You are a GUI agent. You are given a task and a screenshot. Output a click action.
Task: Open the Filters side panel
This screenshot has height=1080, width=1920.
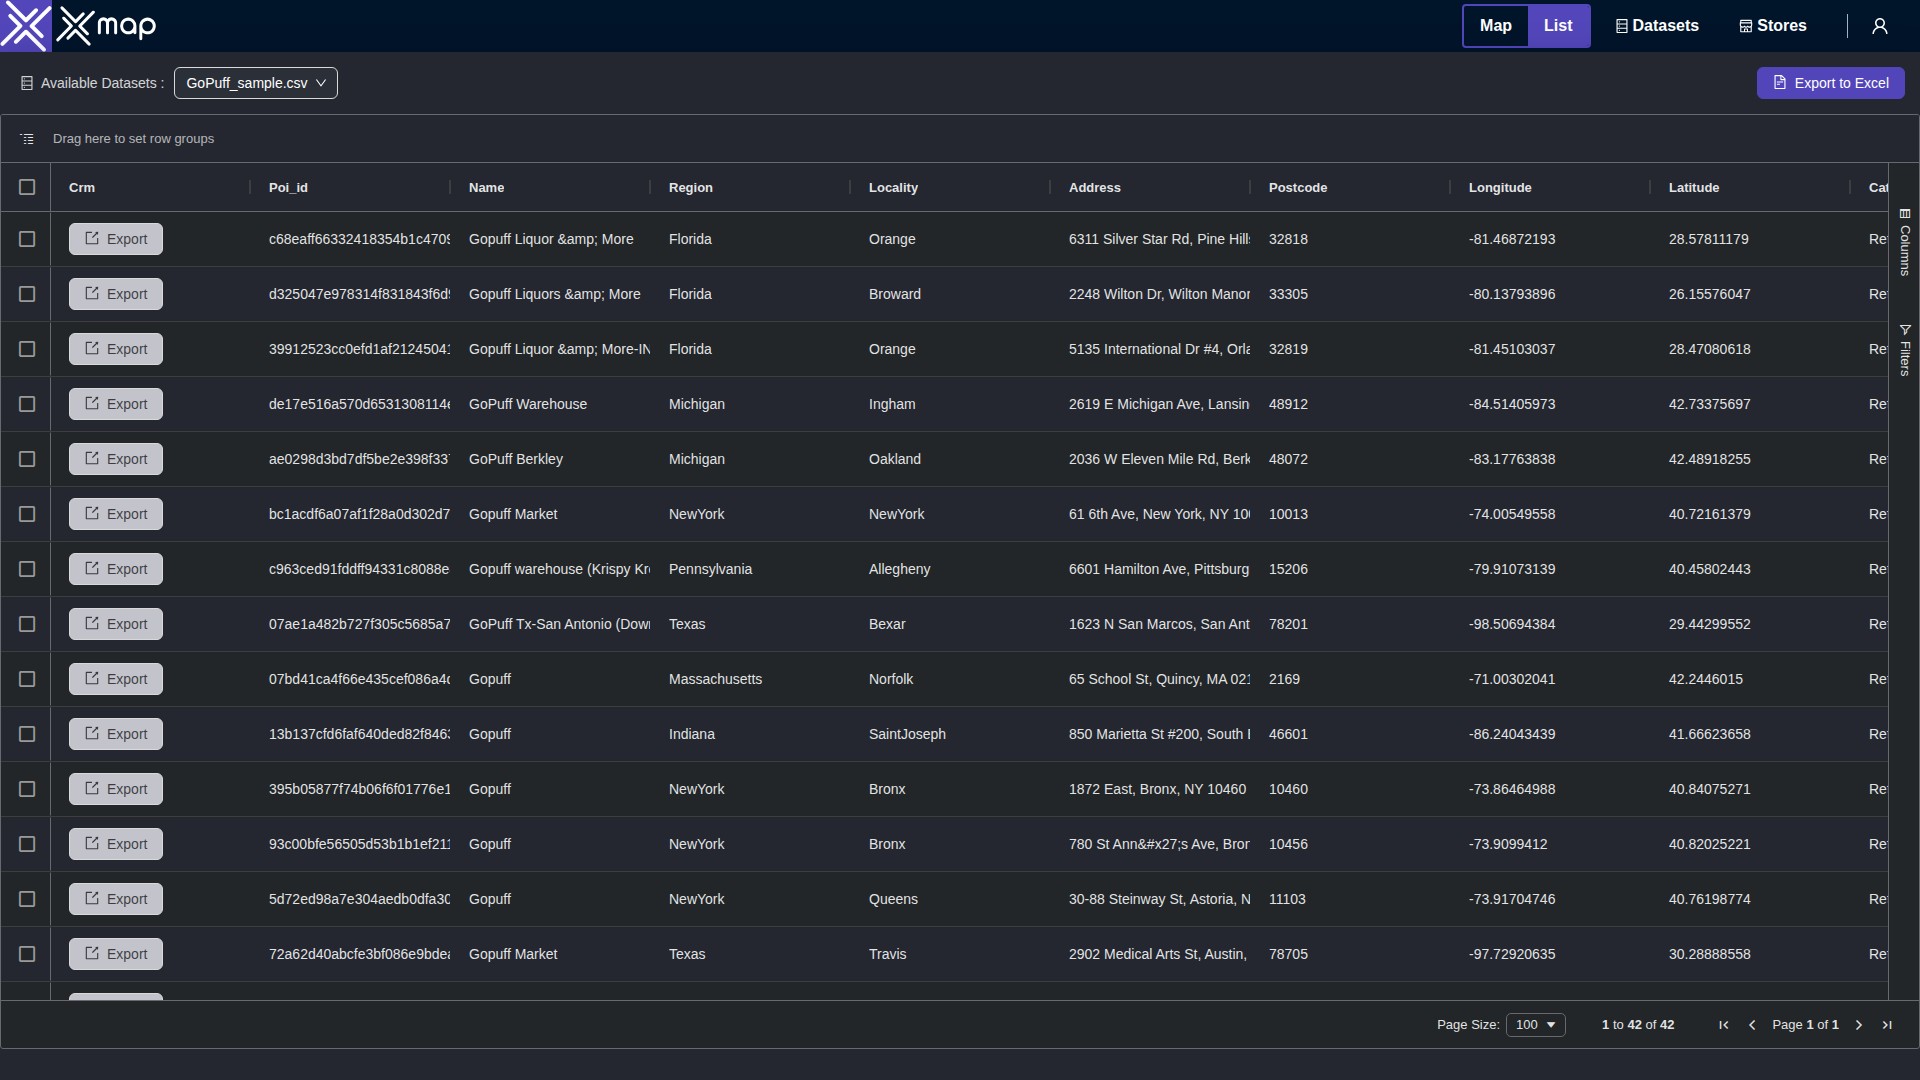tap(1905, 350)
